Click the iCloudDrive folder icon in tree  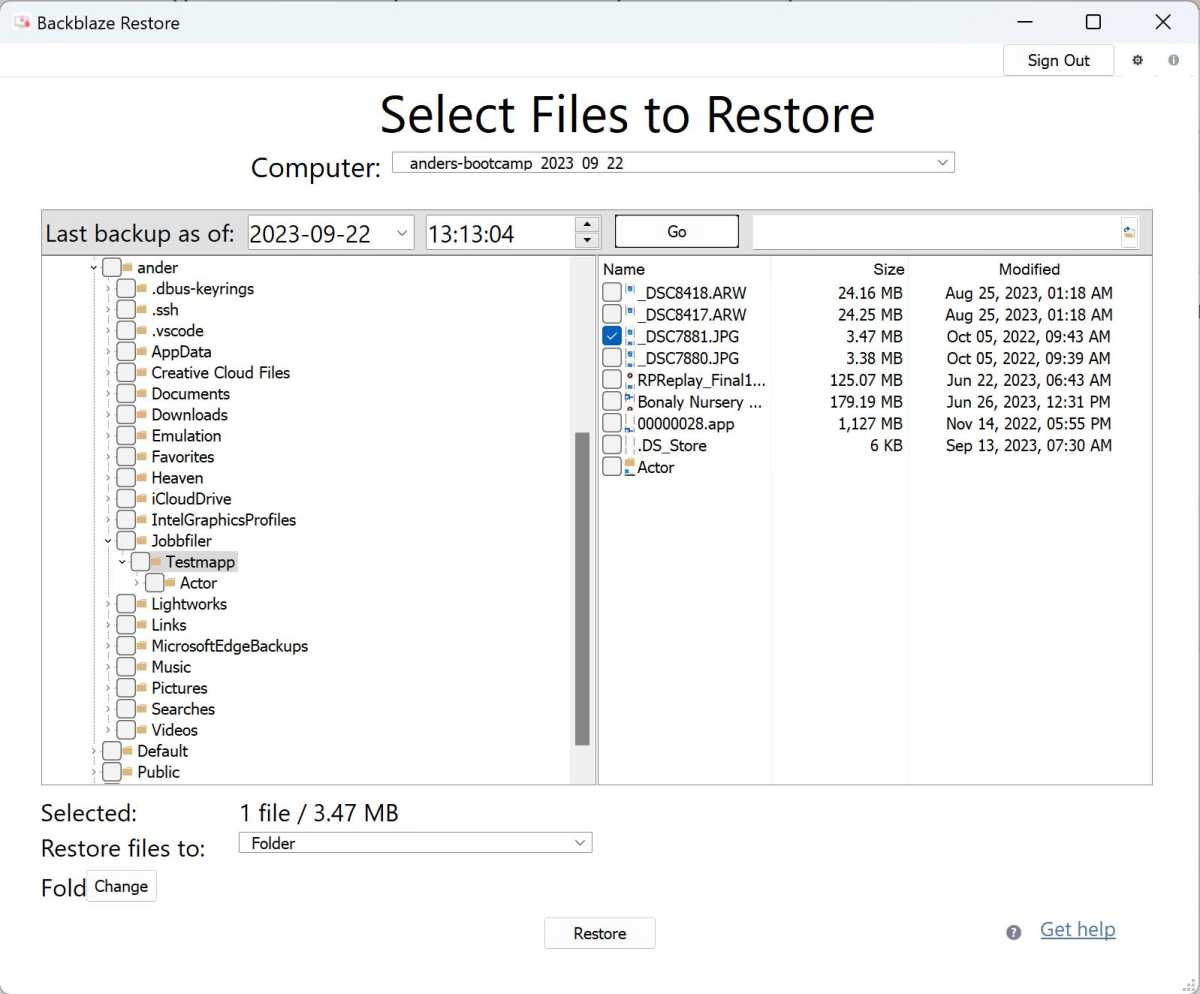pyautogui.click(x=142, y=499)
